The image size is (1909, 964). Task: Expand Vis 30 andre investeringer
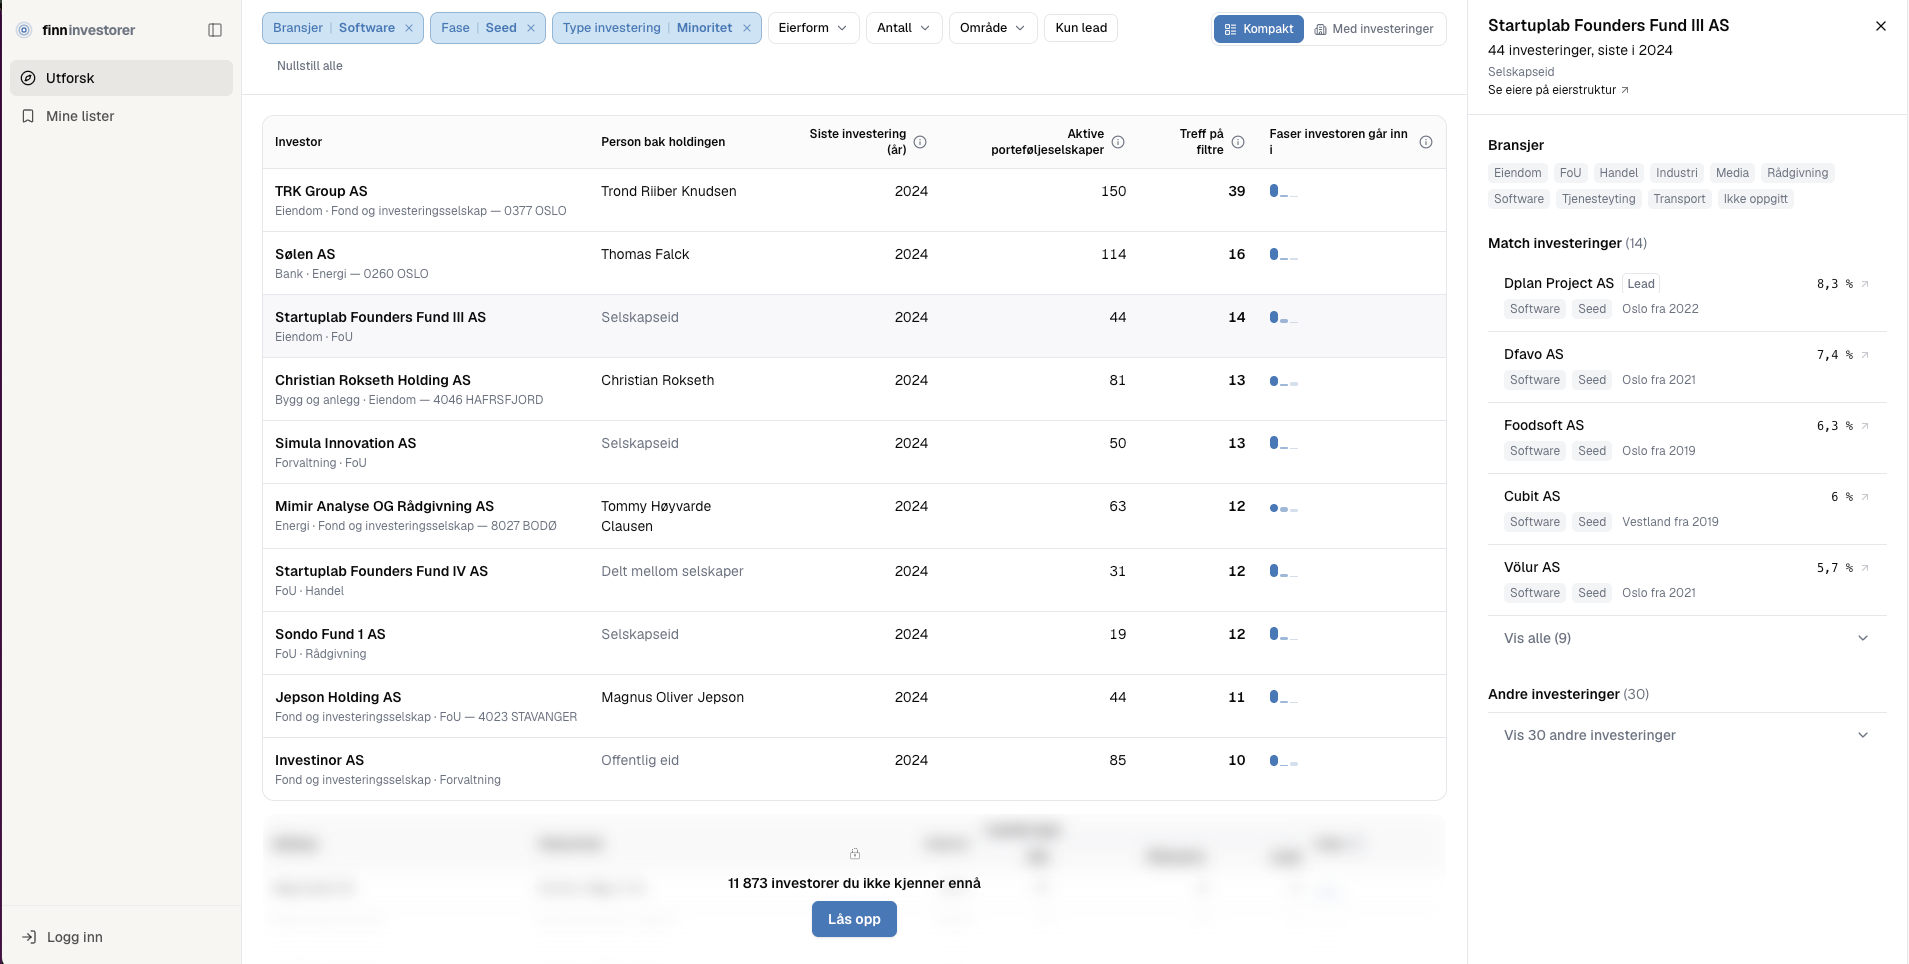pos(1687,735)
